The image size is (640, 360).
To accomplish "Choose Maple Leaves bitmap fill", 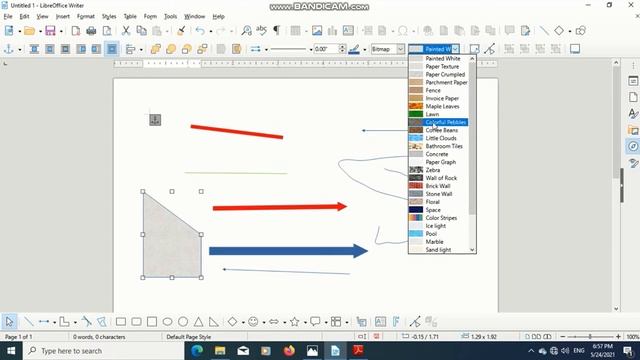I will point(438,106).
